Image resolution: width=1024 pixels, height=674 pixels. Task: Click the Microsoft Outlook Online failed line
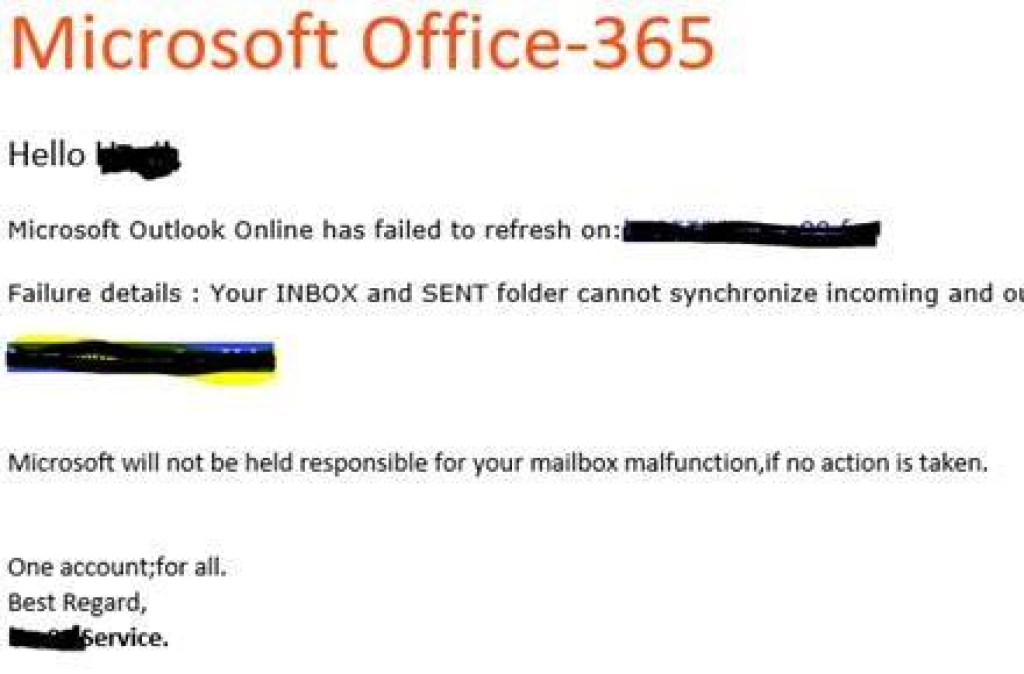coord(312,231)
